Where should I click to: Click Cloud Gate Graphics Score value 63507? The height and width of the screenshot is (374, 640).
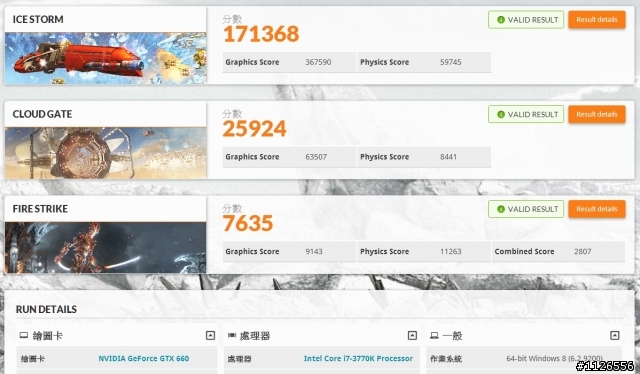pyautogui.click(x=316, y=157)
